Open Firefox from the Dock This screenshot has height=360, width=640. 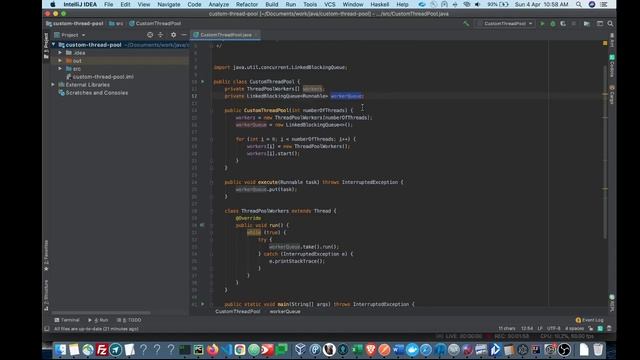(212, 350)
